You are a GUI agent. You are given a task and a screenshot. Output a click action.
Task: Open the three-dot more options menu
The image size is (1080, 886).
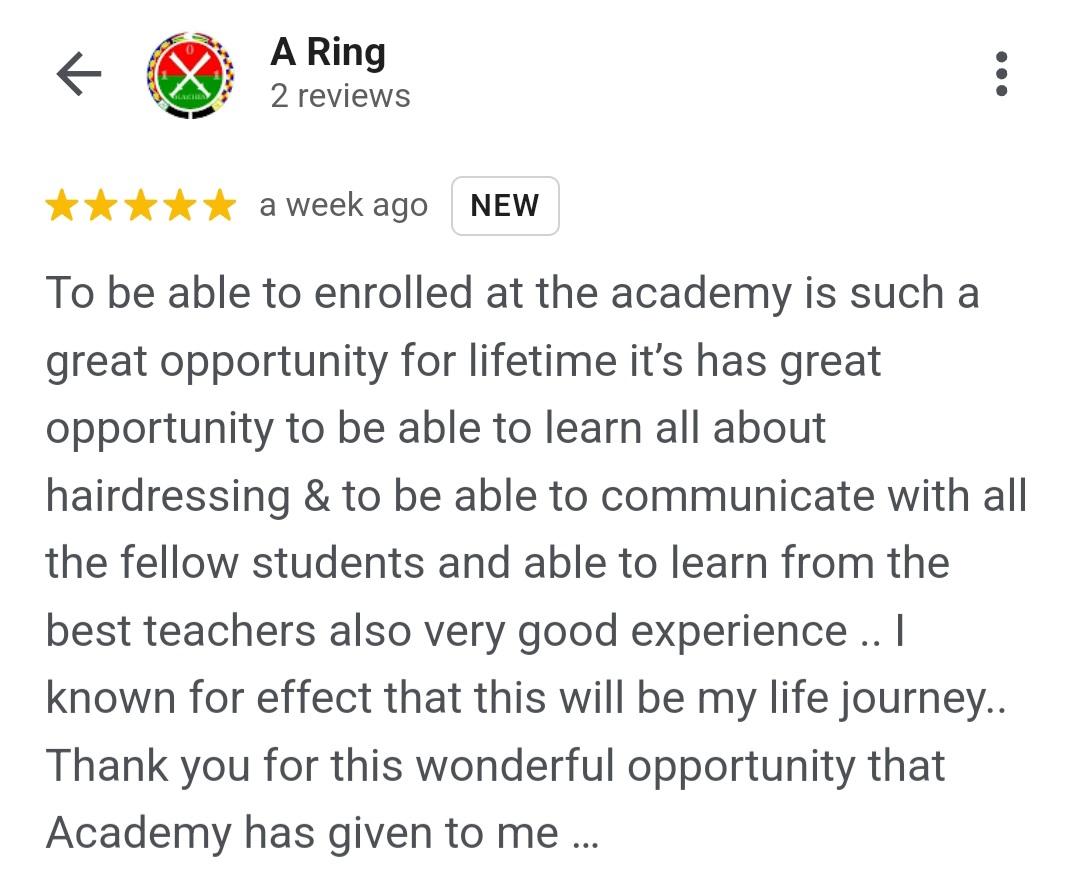pyautogui.click(x=1001, y=74)
